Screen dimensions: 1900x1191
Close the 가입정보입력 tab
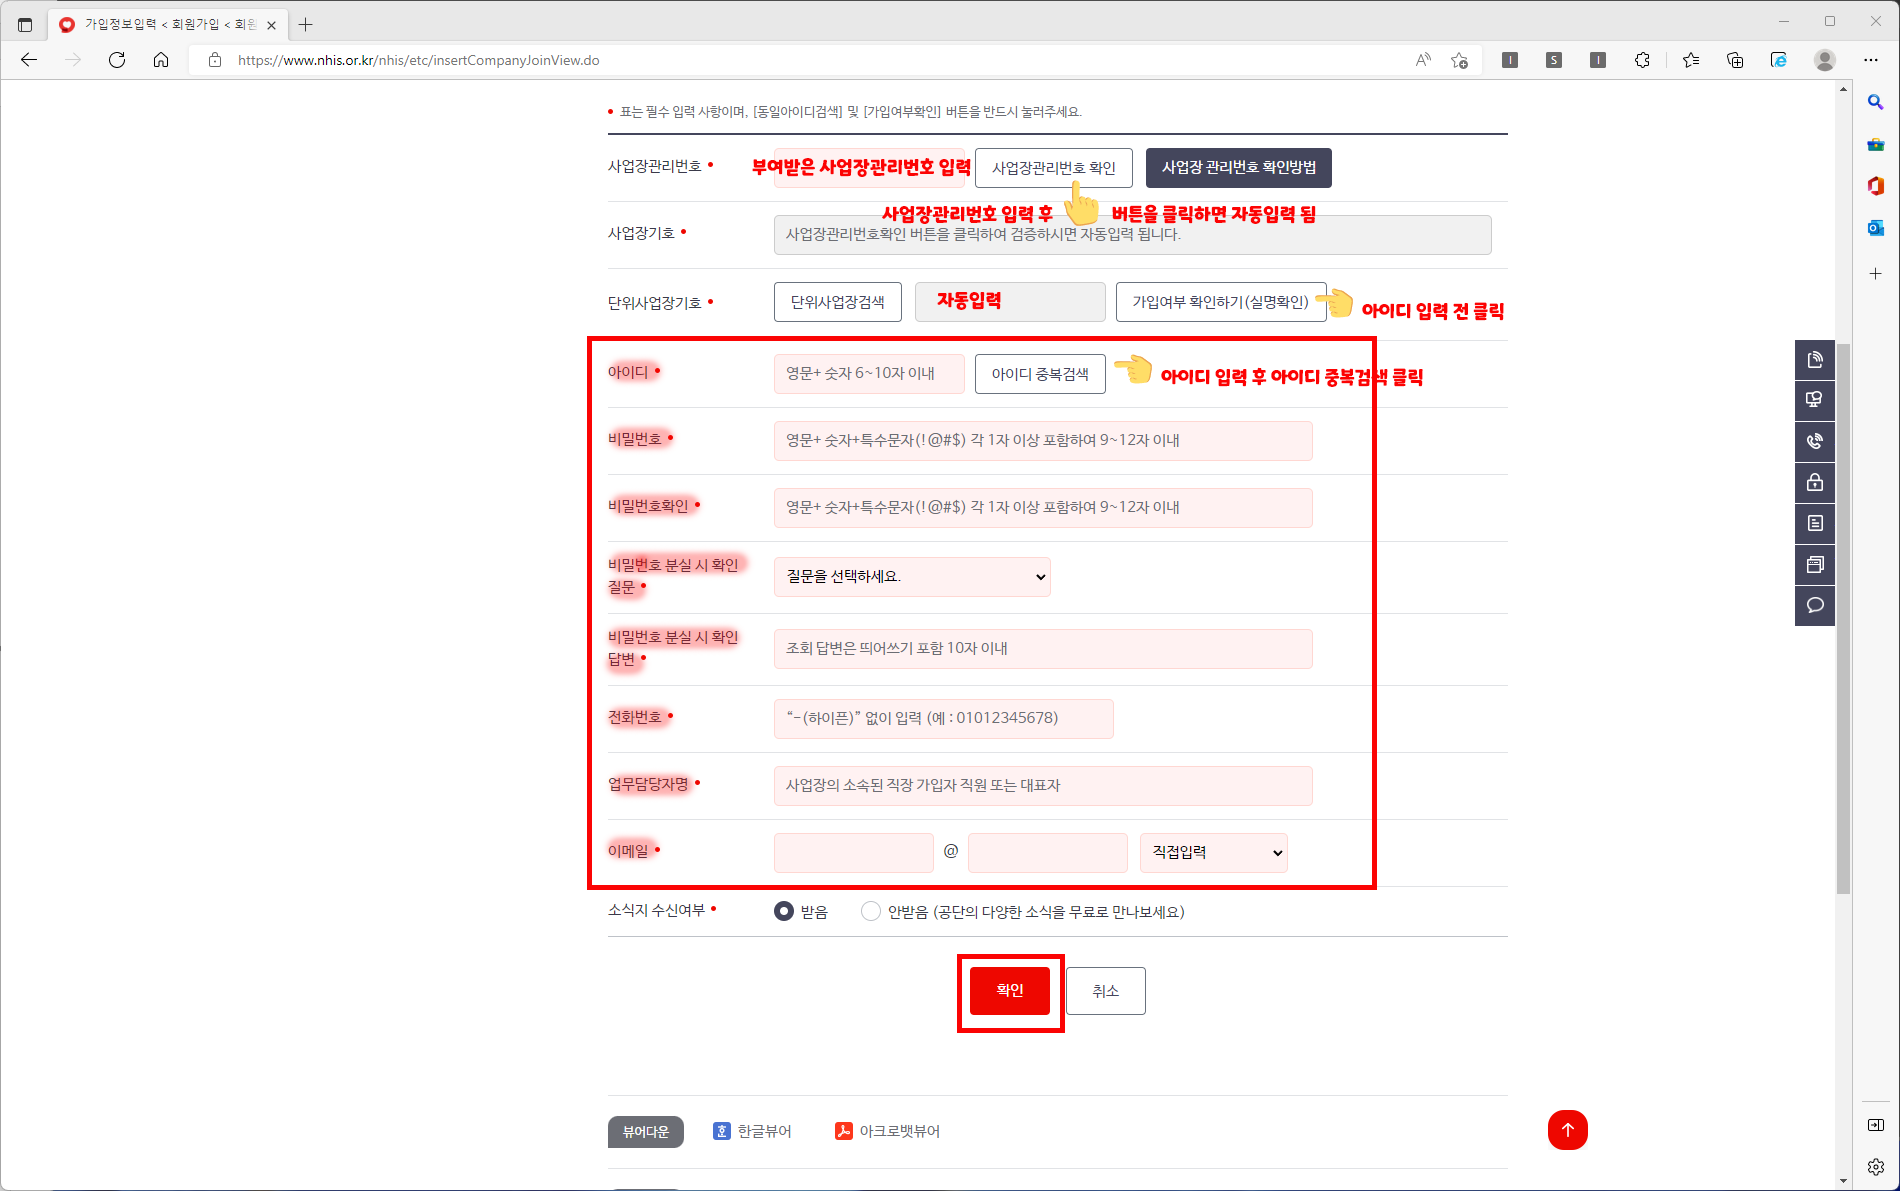coord(271,25)
